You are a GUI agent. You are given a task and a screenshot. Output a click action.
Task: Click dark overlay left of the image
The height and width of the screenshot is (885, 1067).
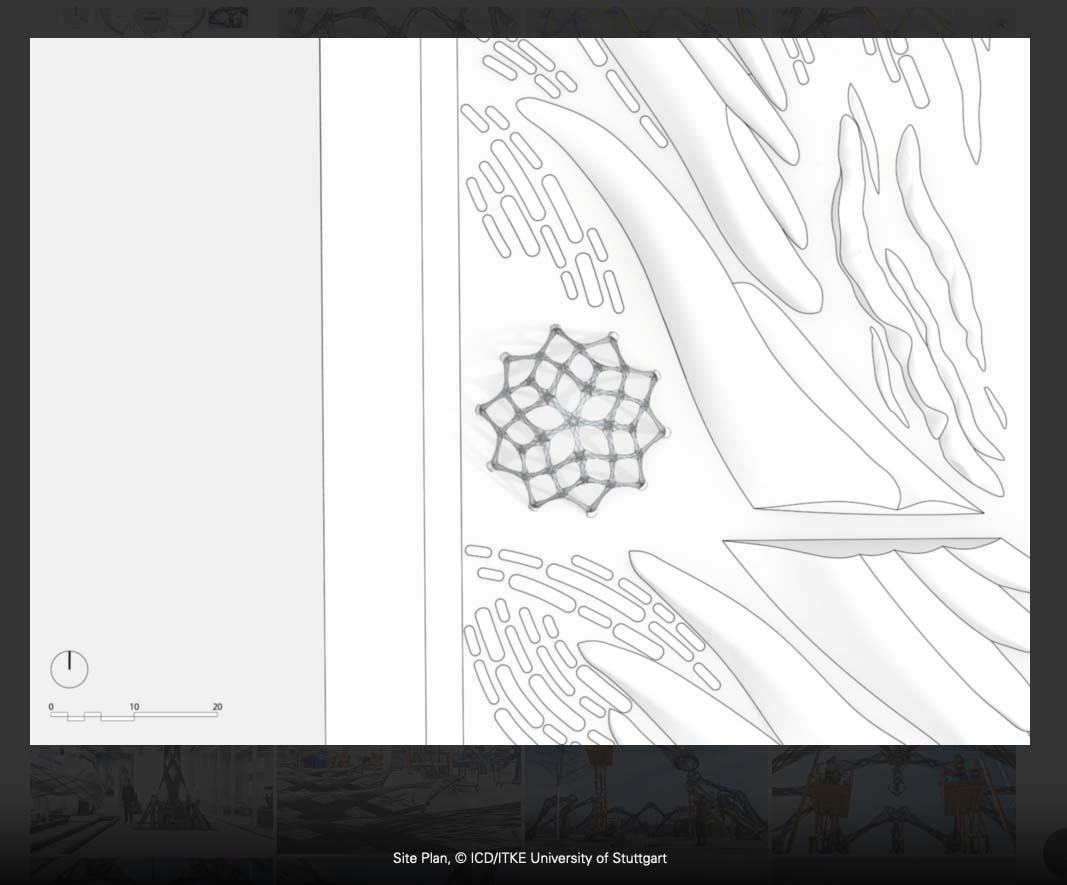tap(14, 400)
